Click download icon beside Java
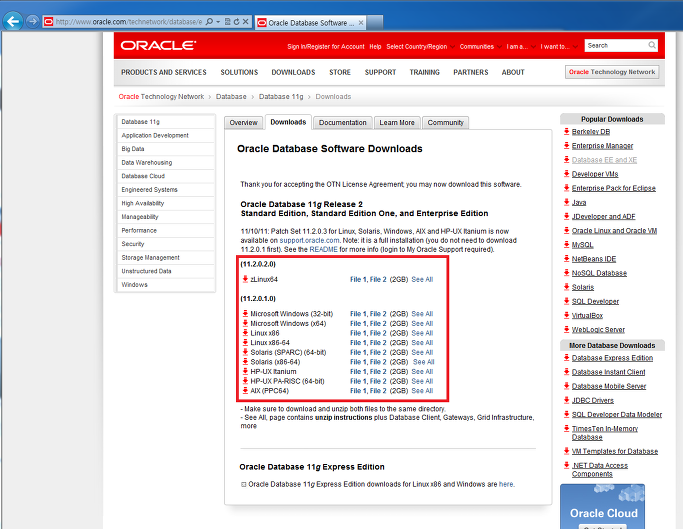The width and height of the screenshot is (683, 529). [566, 202]
